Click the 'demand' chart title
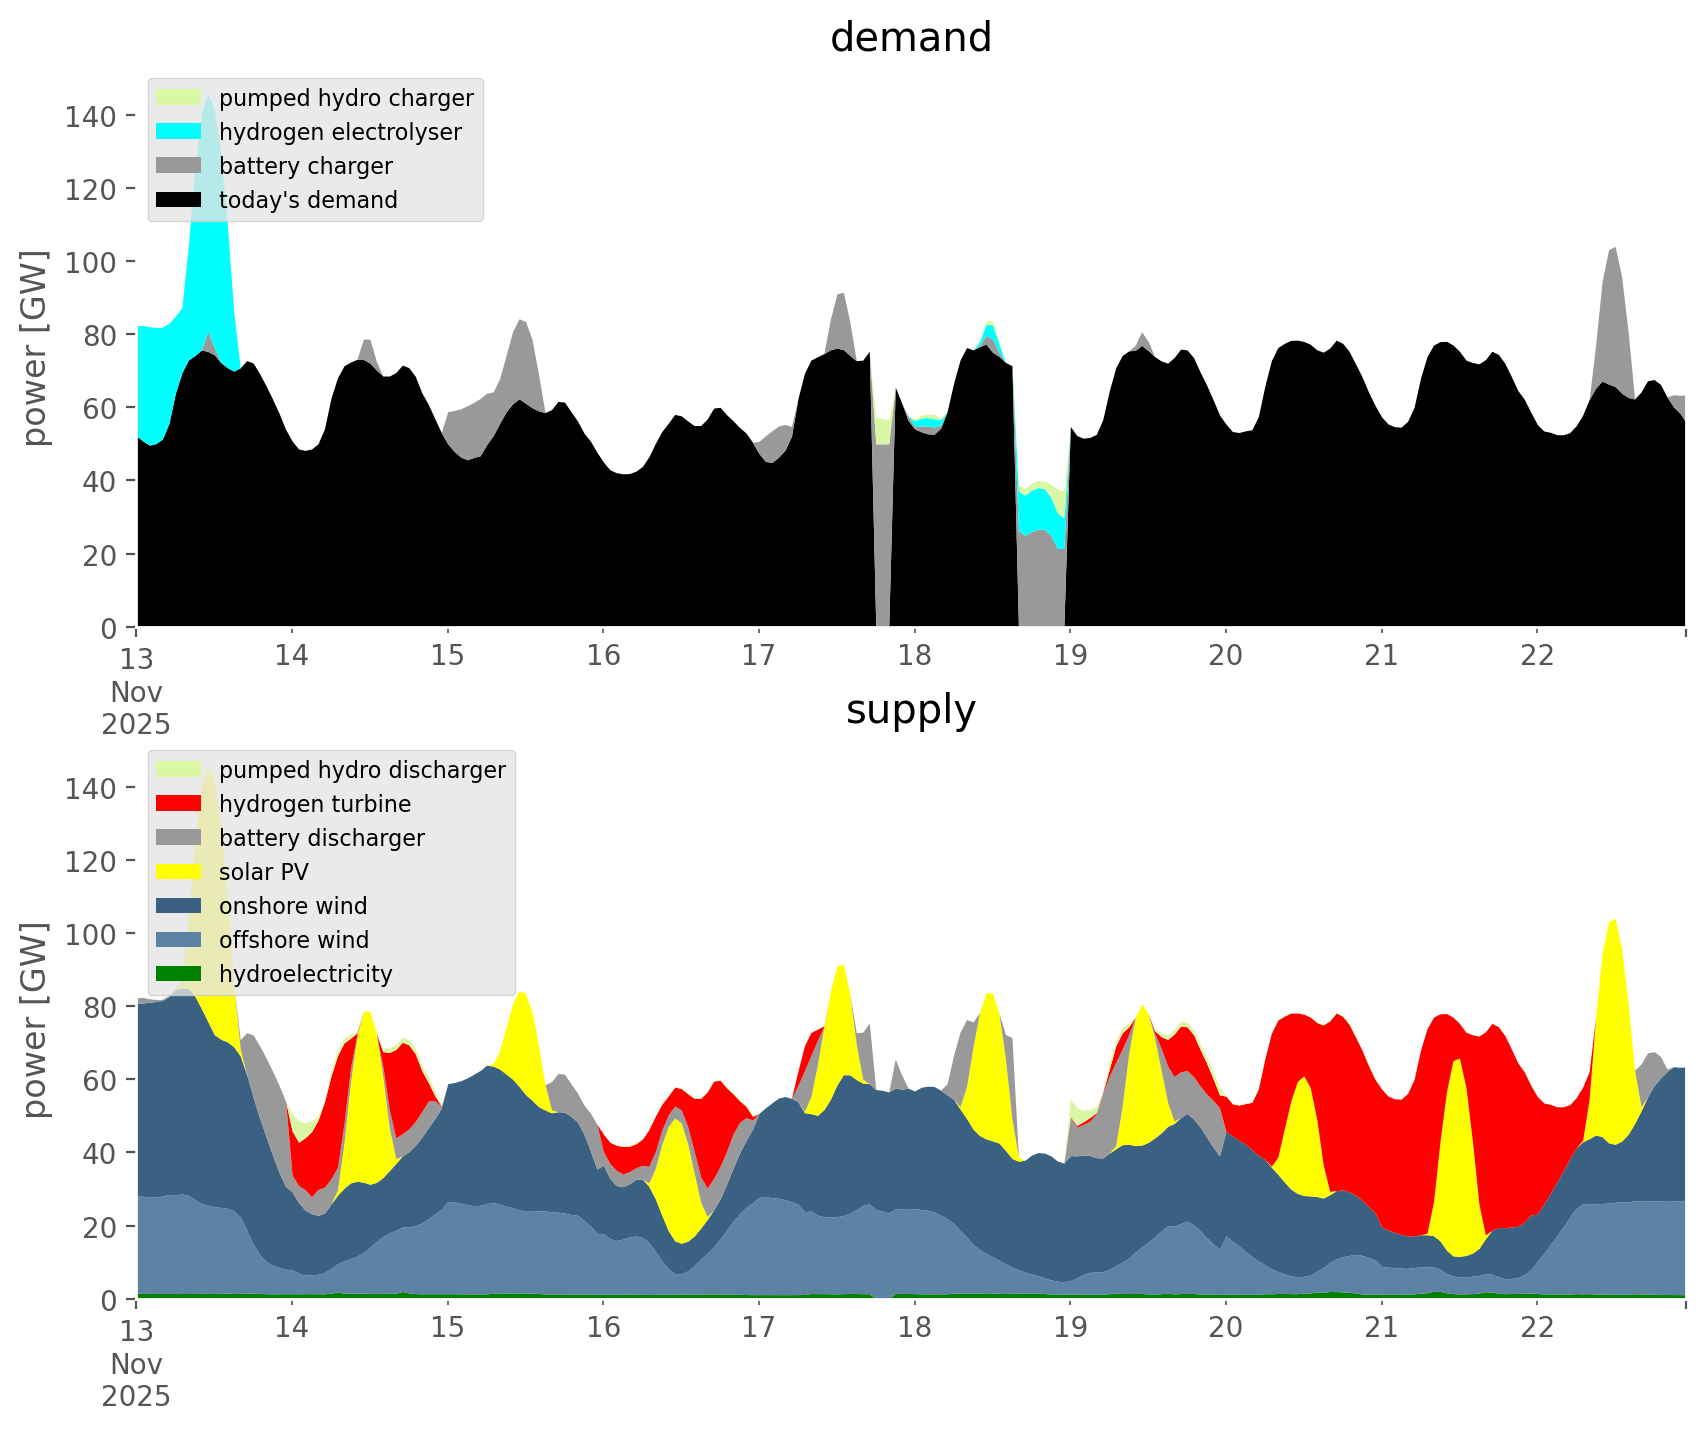This screenshot has height=1431, width=1706. [x=910, y=38]
